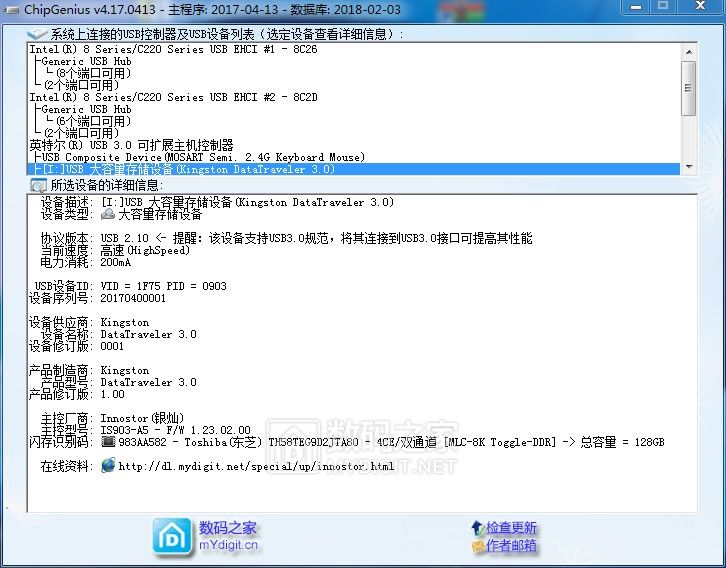Image resolution: width=726 pixels, height=568 pixels.
Task: Click the 200mA power consumption value
Action: pyautogui.click(x=116, y=262)
